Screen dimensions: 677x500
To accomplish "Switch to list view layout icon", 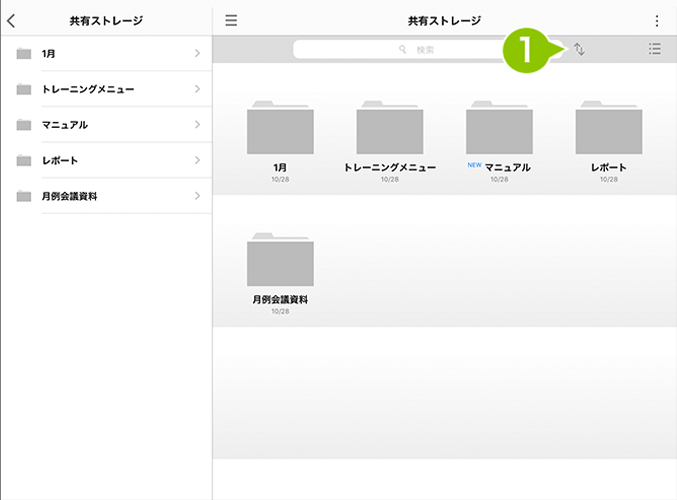I will [655, 49].
